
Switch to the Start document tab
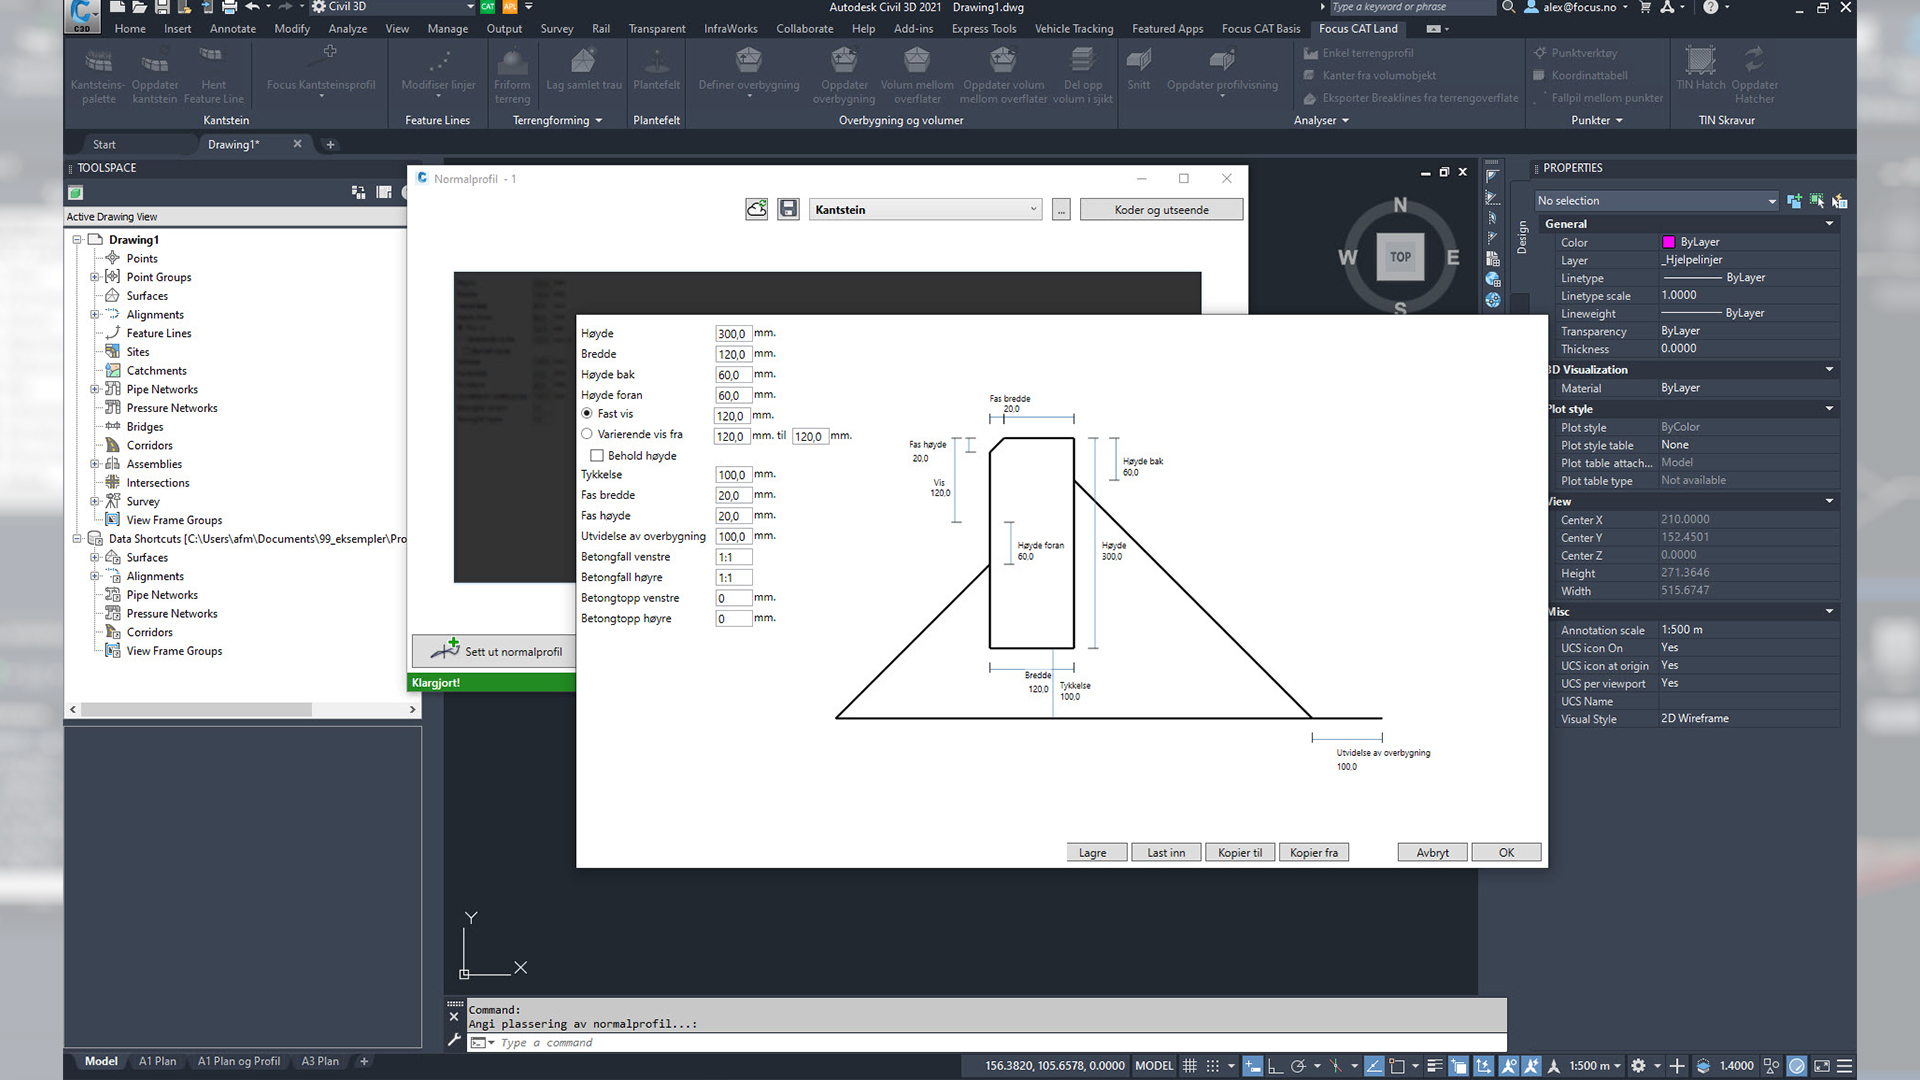coord(104,145)
